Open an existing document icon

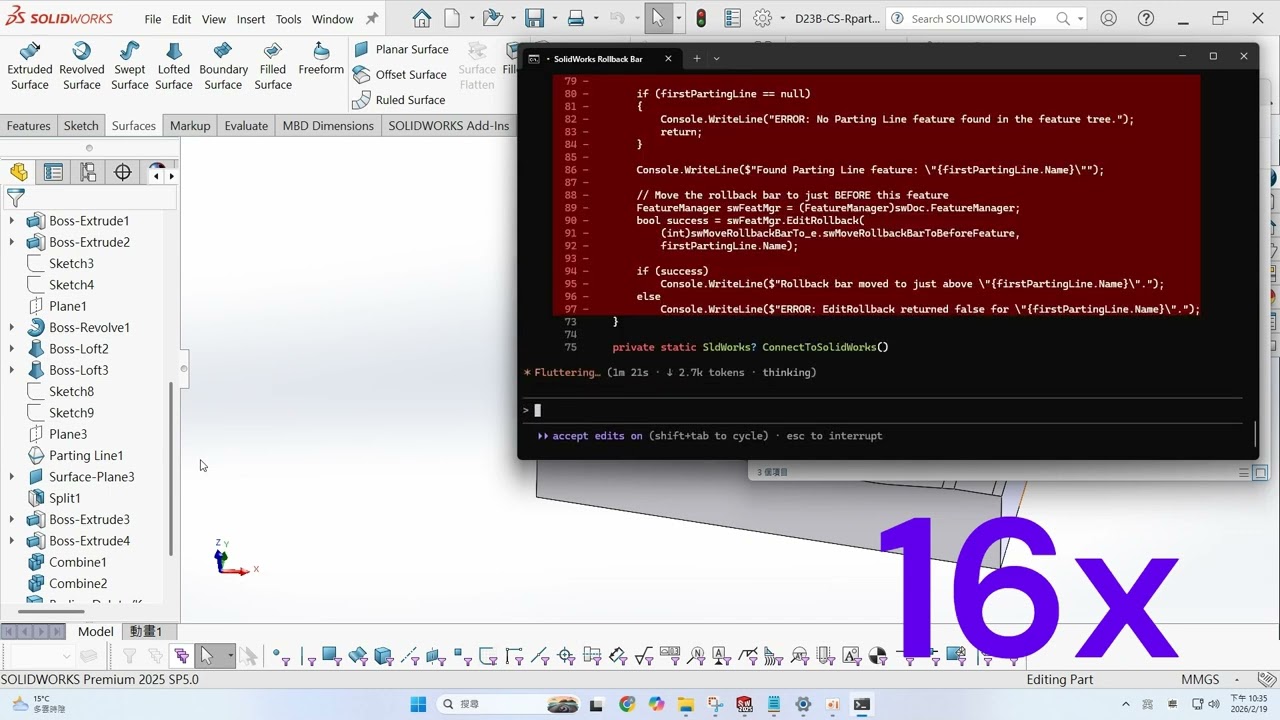tap(491, 18)
